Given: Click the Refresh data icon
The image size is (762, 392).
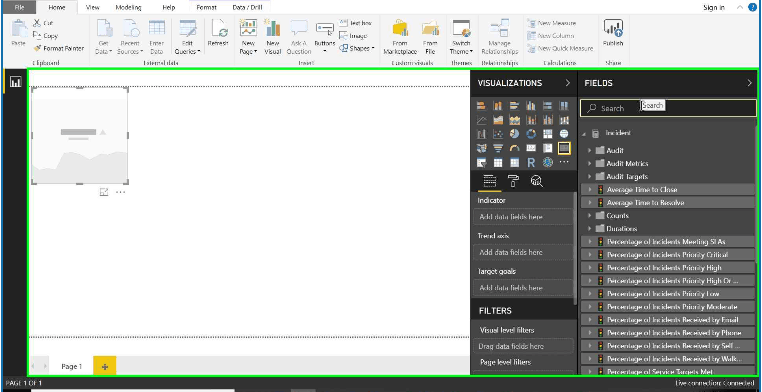Looking at the screenshot, I should (x=218, y=33).
